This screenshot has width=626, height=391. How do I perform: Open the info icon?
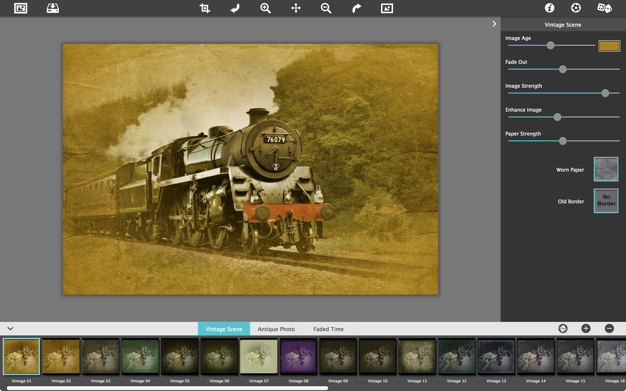[550, 8]
